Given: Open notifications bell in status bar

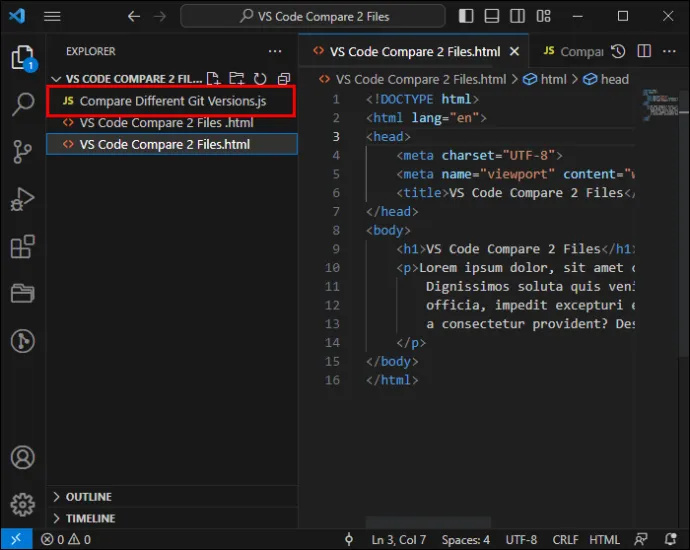Looking at the screenshot, I should coord(671,539).
